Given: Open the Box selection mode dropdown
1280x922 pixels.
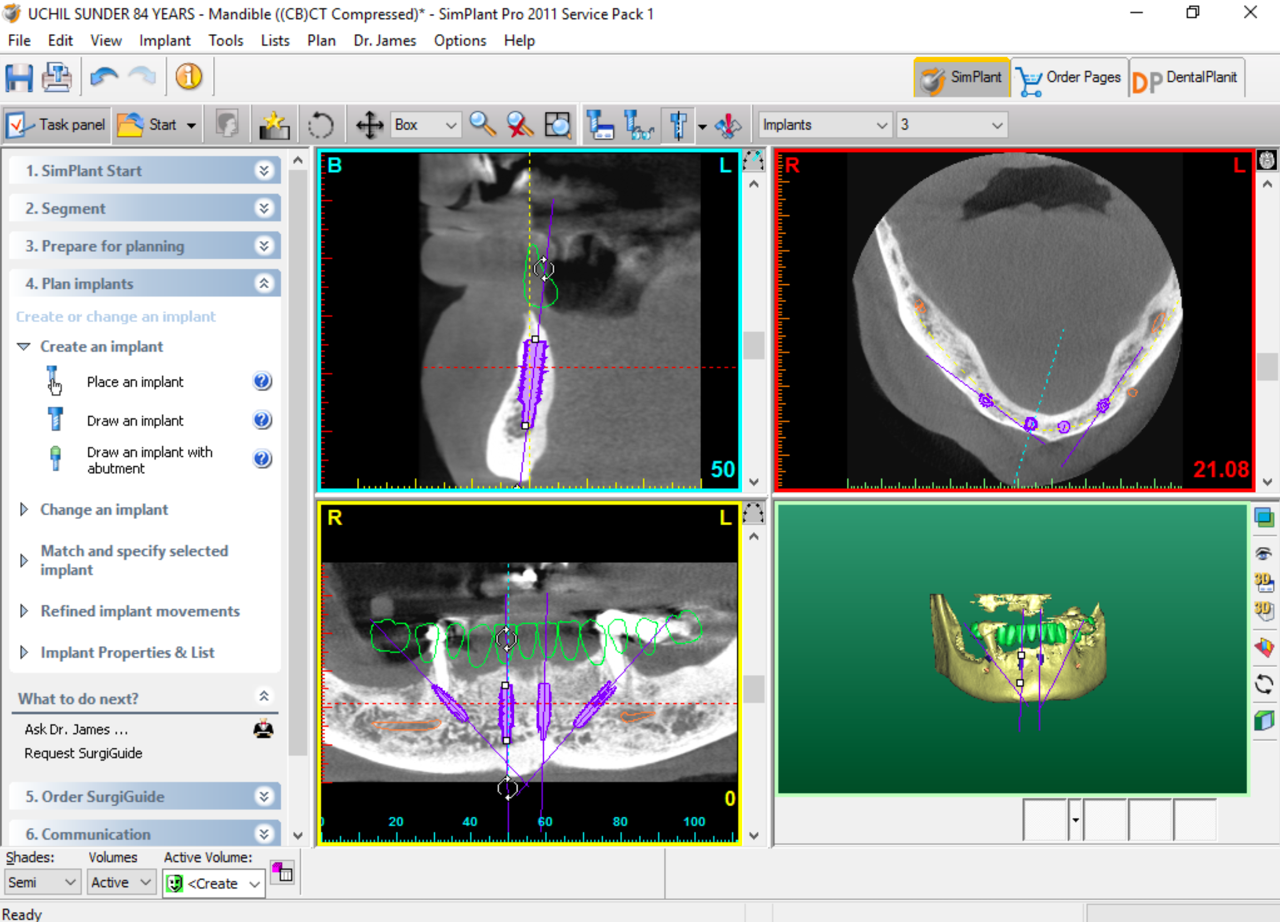Looking at the screenshot, I should 451,125.
